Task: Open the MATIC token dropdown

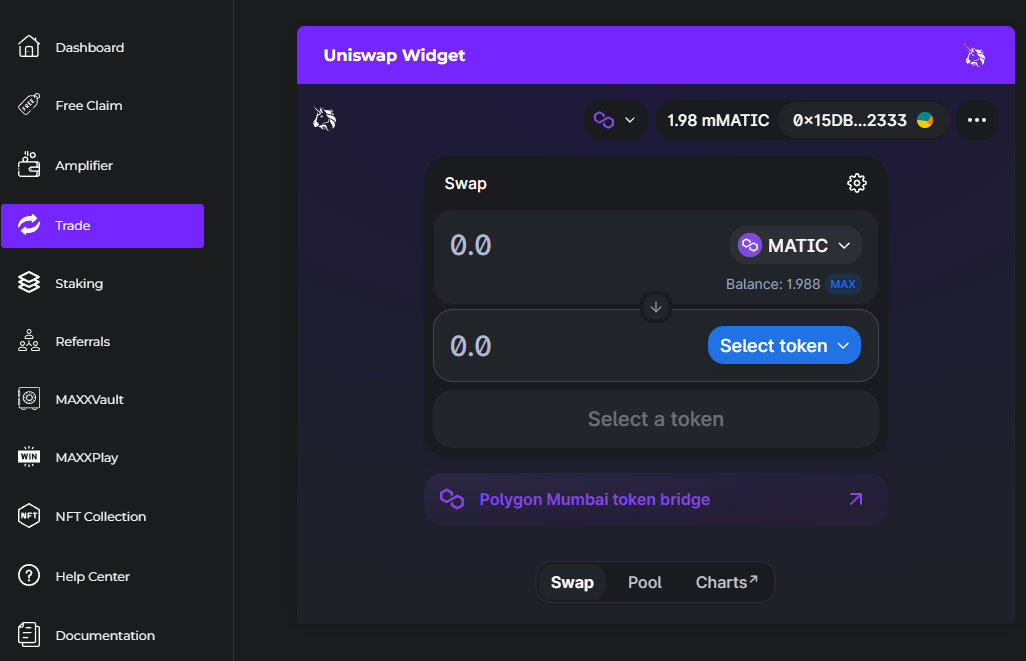Action: [795, 245]
